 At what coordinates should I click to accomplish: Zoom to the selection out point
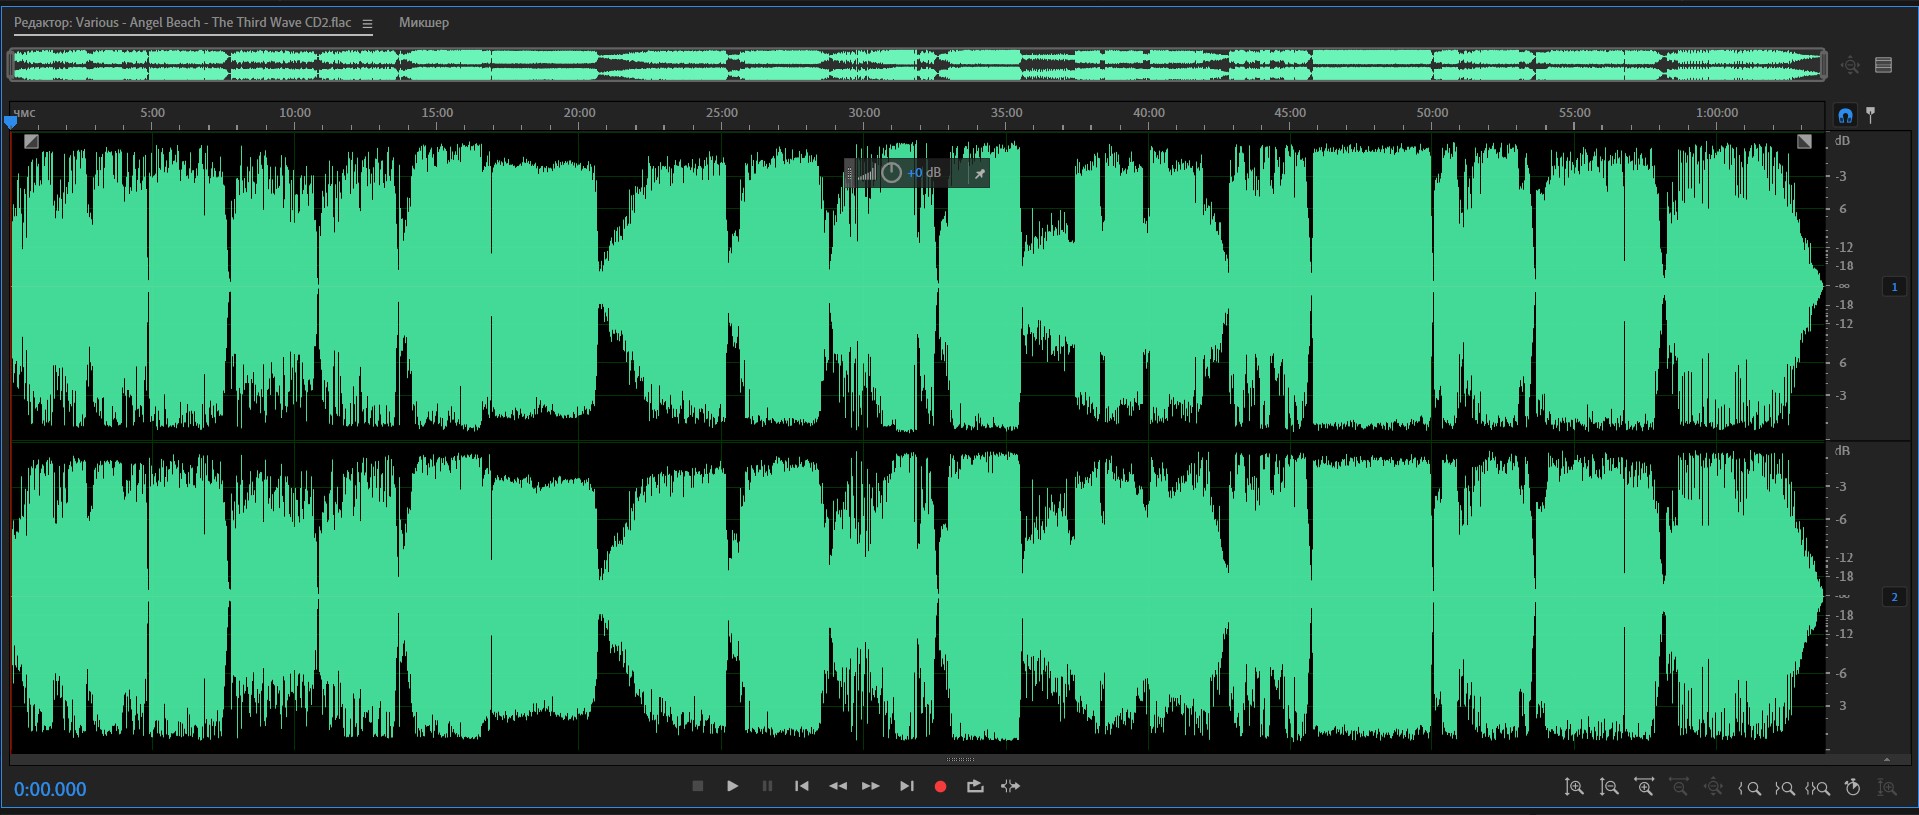1784,788
